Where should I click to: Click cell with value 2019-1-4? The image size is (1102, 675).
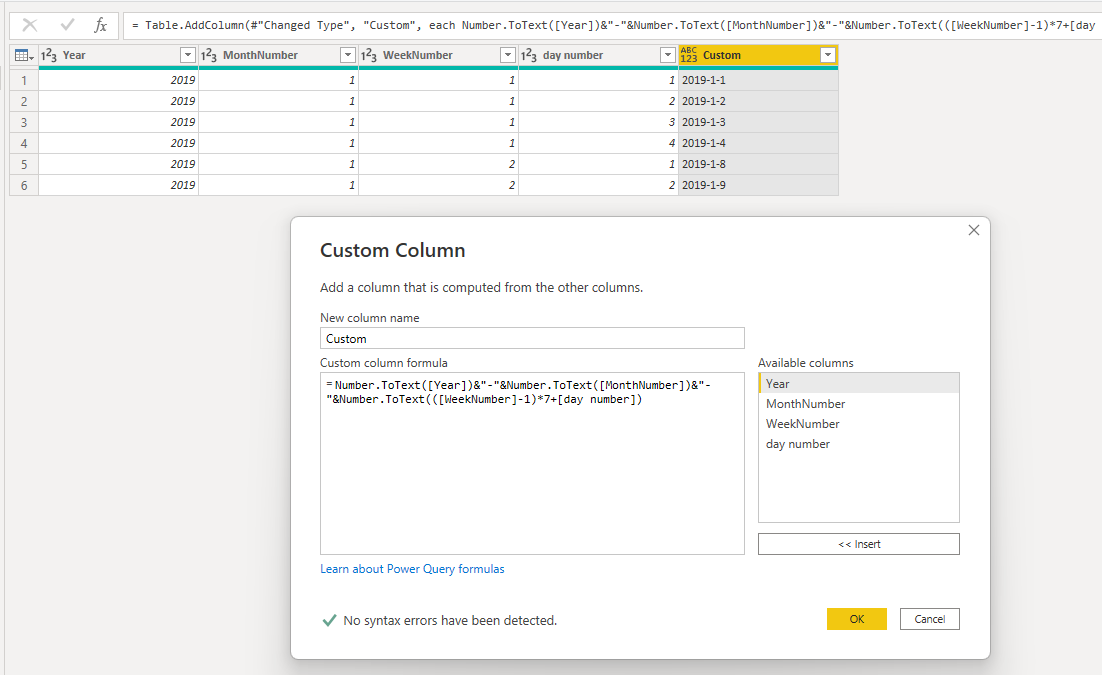(x=758, y=143)
